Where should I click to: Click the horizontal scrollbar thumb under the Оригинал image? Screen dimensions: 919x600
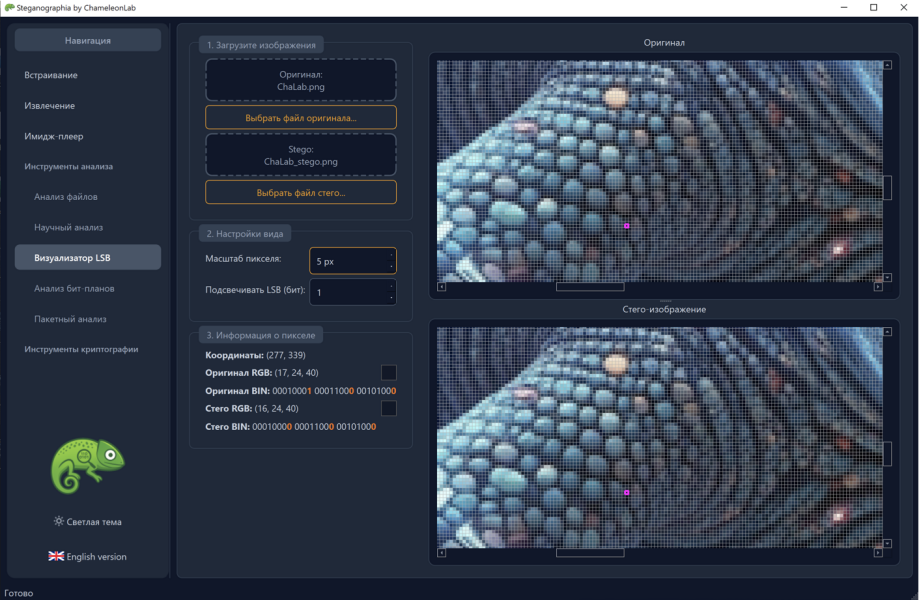(590, 287)
